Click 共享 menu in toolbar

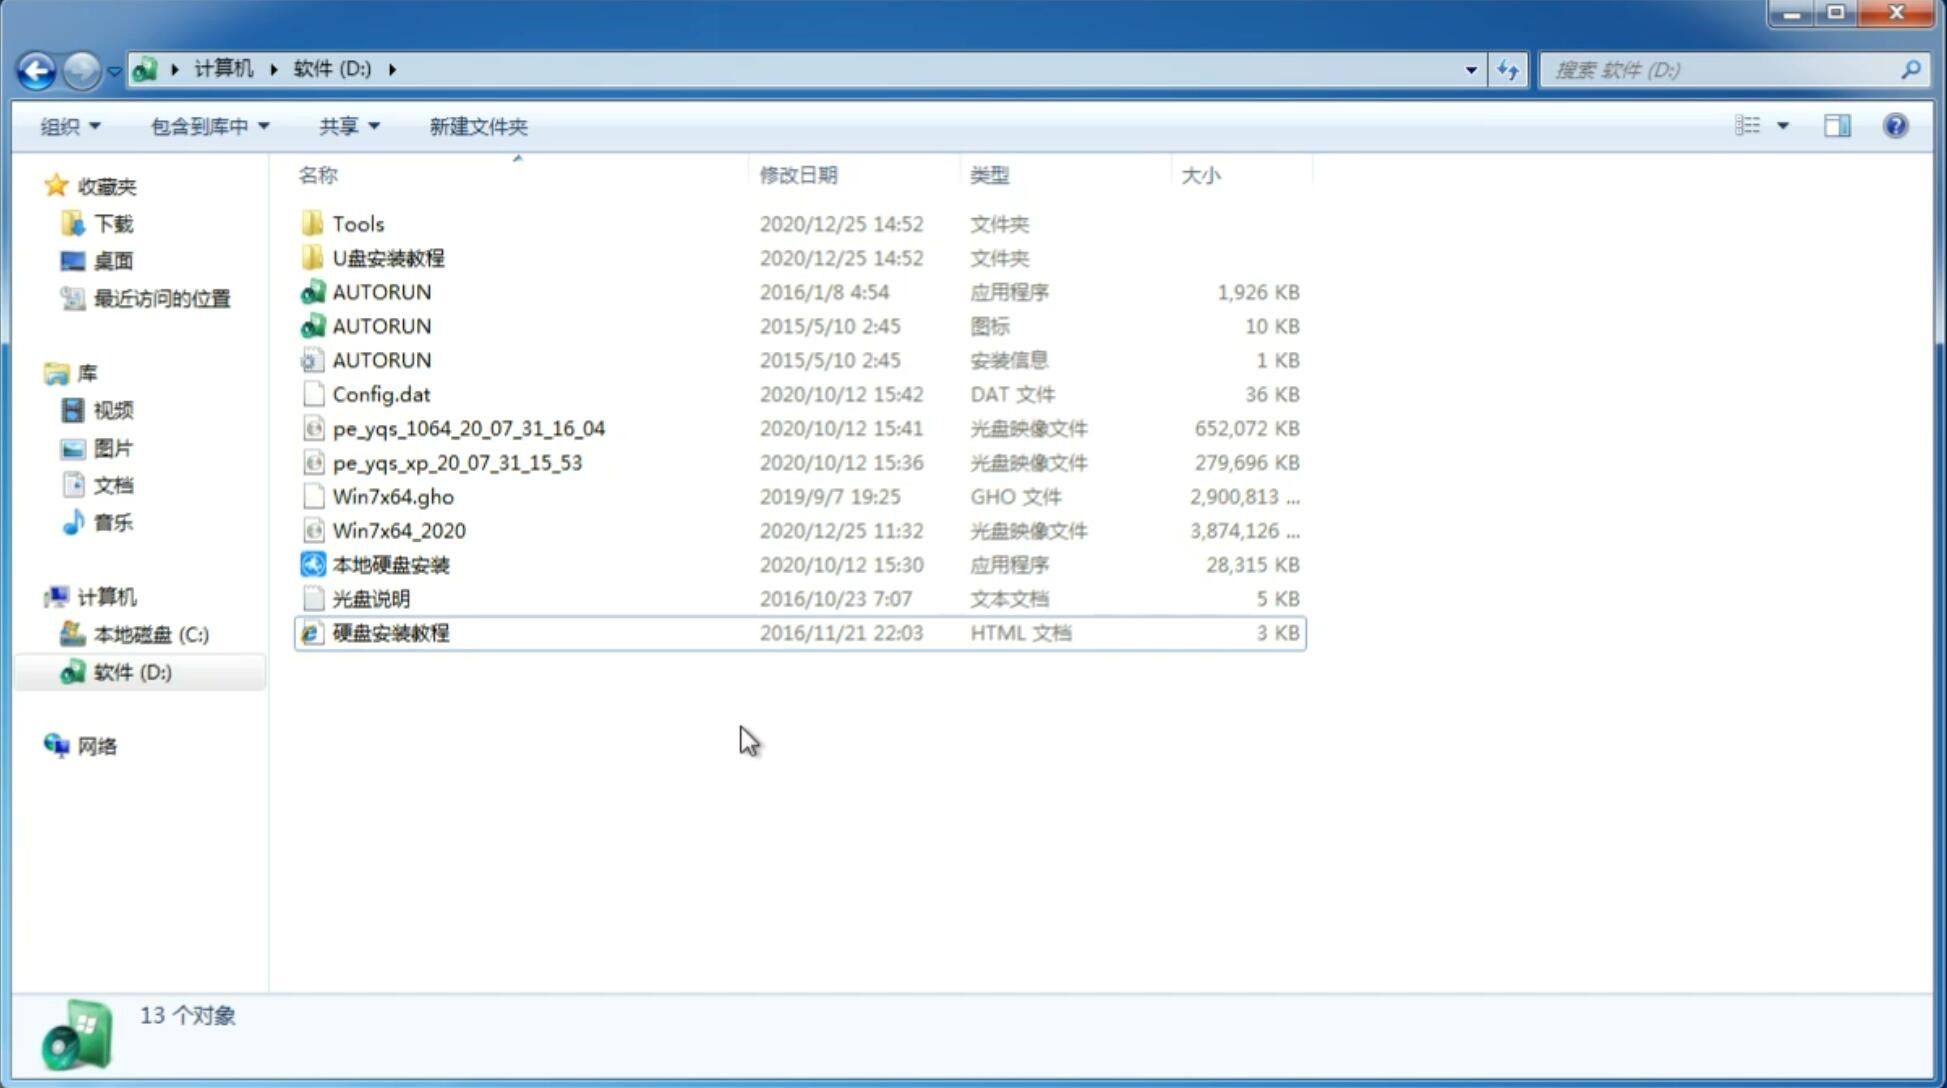tap(346, 126)
